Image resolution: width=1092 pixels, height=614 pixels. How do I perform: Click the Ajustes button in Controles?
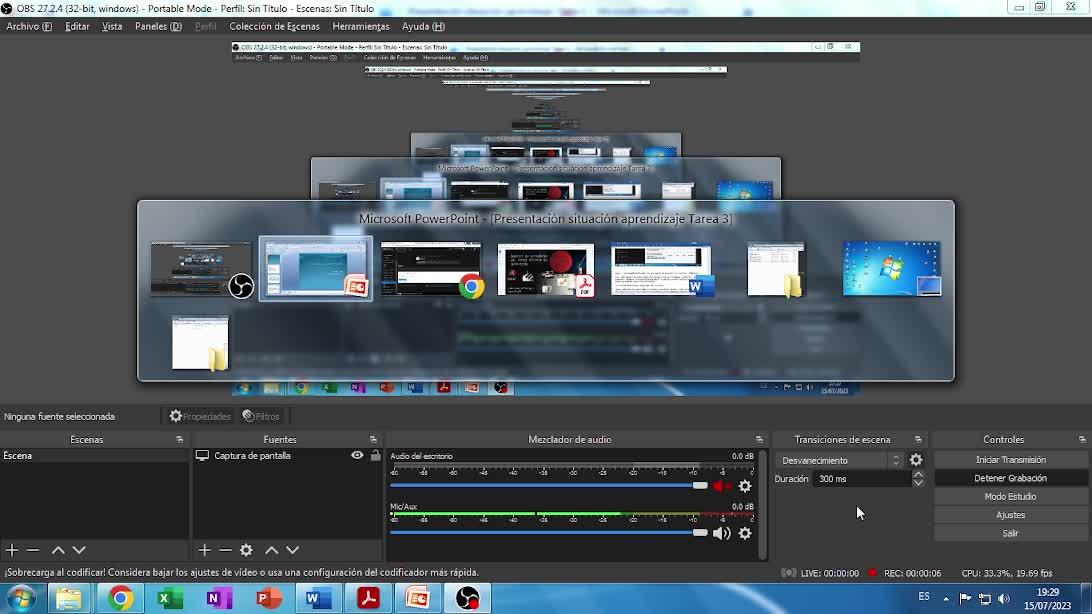pos(1010,515)
